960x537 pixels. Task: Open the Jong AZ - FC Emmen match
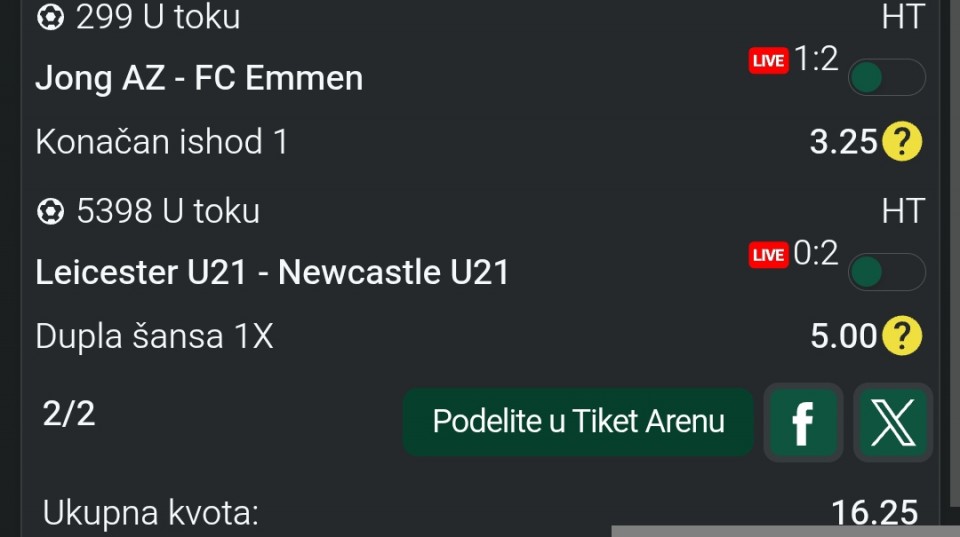[199, 78]
